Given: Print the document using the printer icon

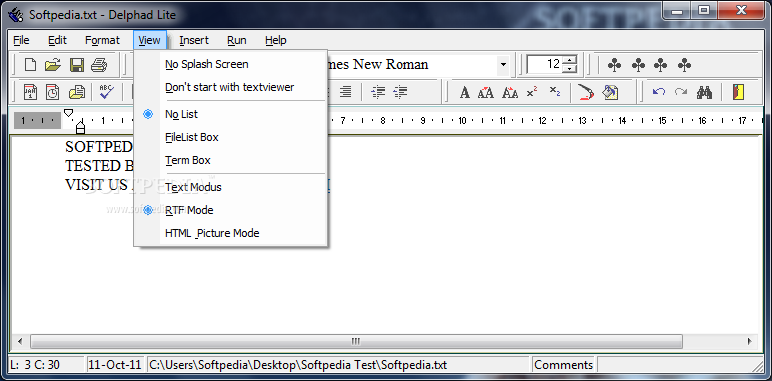Looking at the screenshot, I should coord(98,64).
